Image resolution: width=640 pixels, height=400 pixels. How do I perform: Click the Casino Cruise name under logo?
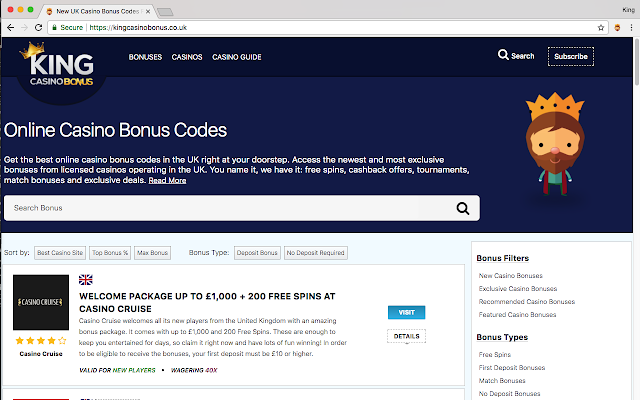pyautogui.click(x=41, y=354)
